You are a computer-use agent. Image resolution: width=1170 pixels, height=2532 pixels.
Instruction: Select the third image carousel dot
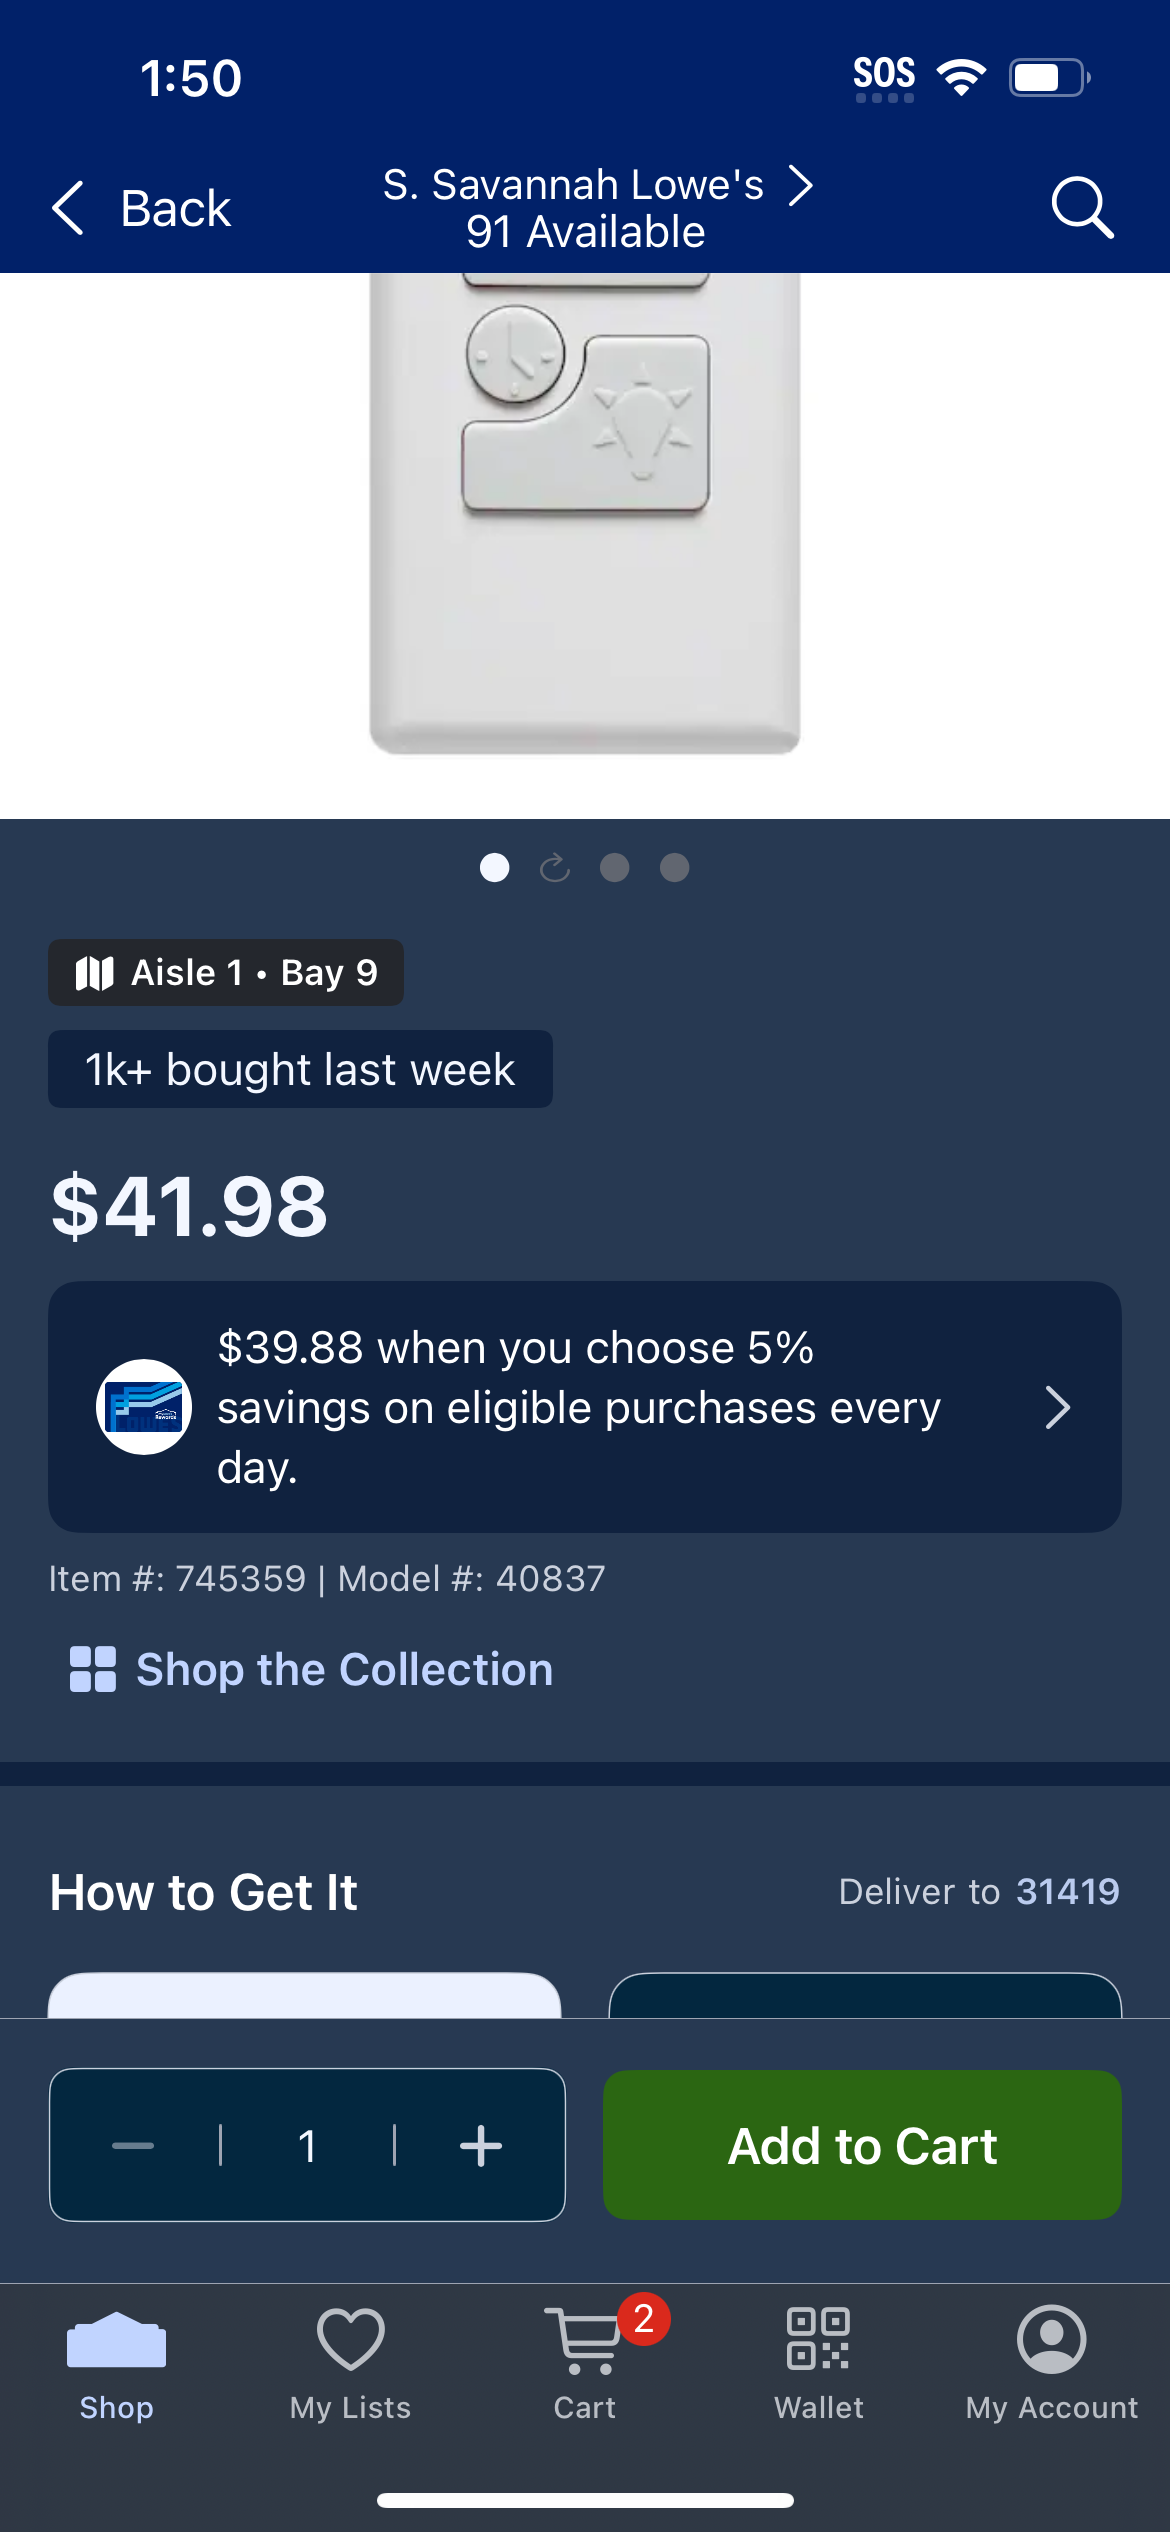[614, 867]
